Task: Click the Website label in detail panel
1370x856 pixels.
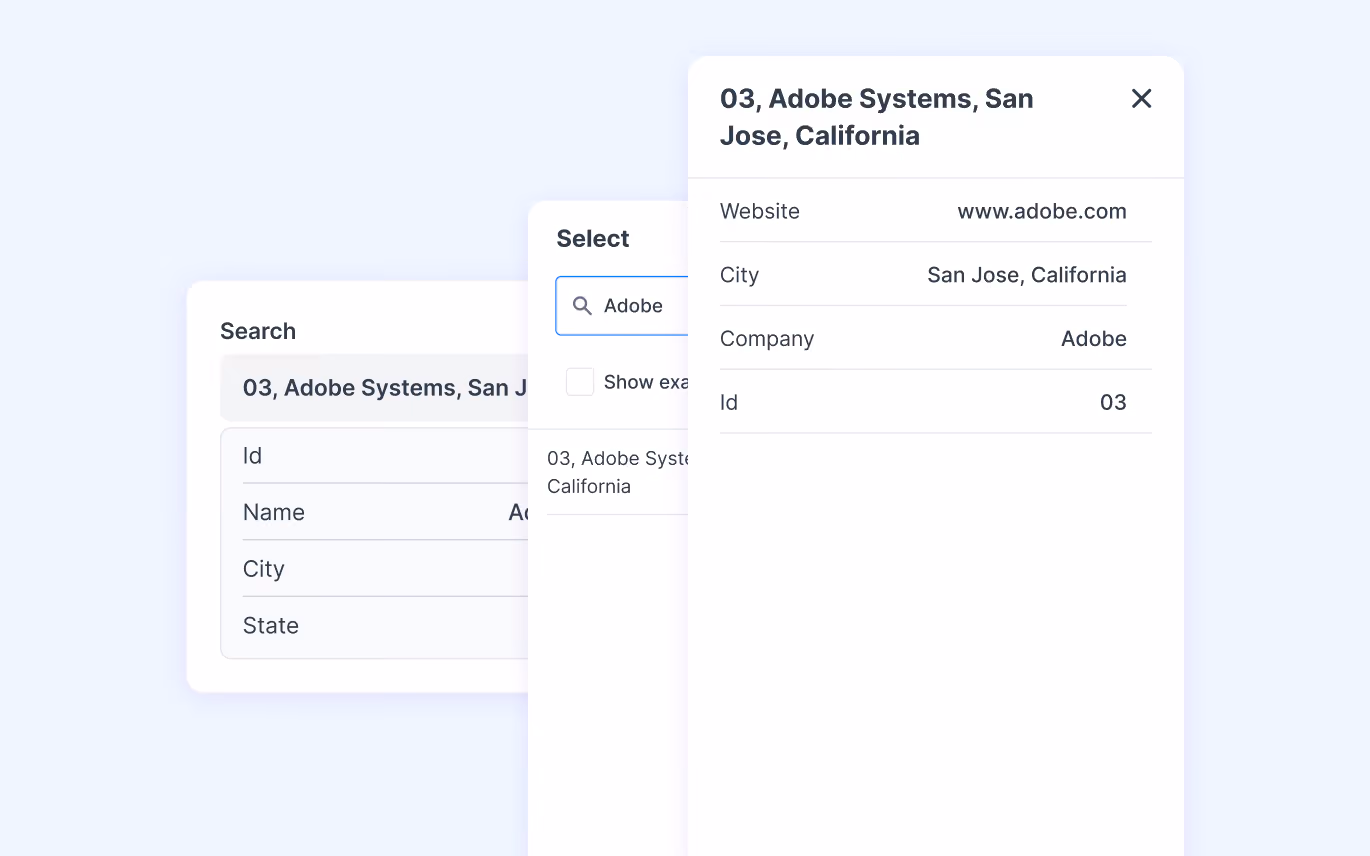Action: point(760,211)
